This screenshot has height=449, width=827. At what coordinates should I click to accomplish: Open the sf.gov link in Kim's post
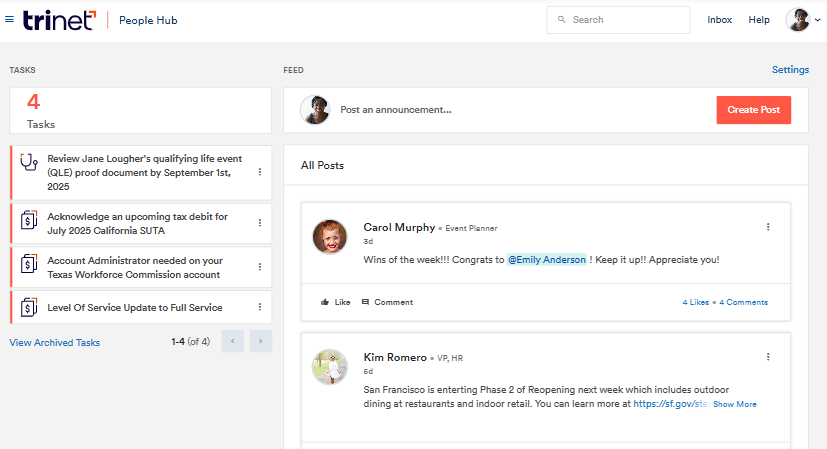670,404
